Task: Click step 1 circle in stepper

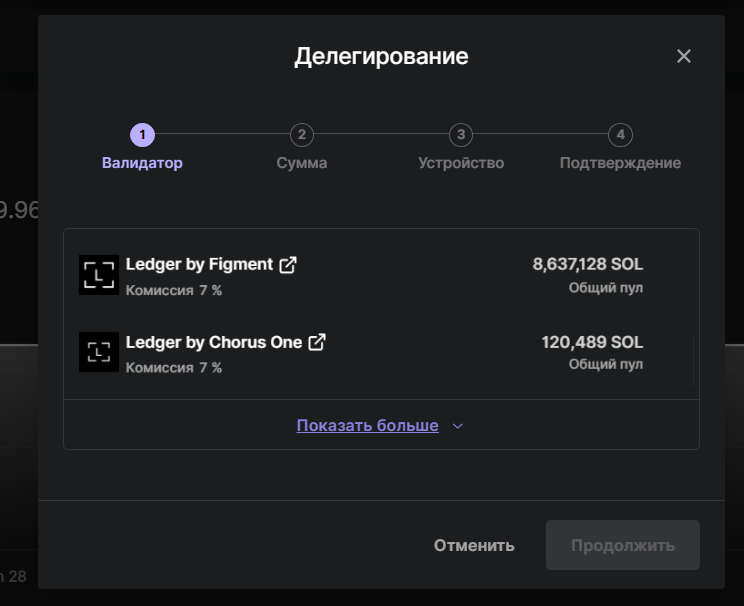Action: point(142,134)
